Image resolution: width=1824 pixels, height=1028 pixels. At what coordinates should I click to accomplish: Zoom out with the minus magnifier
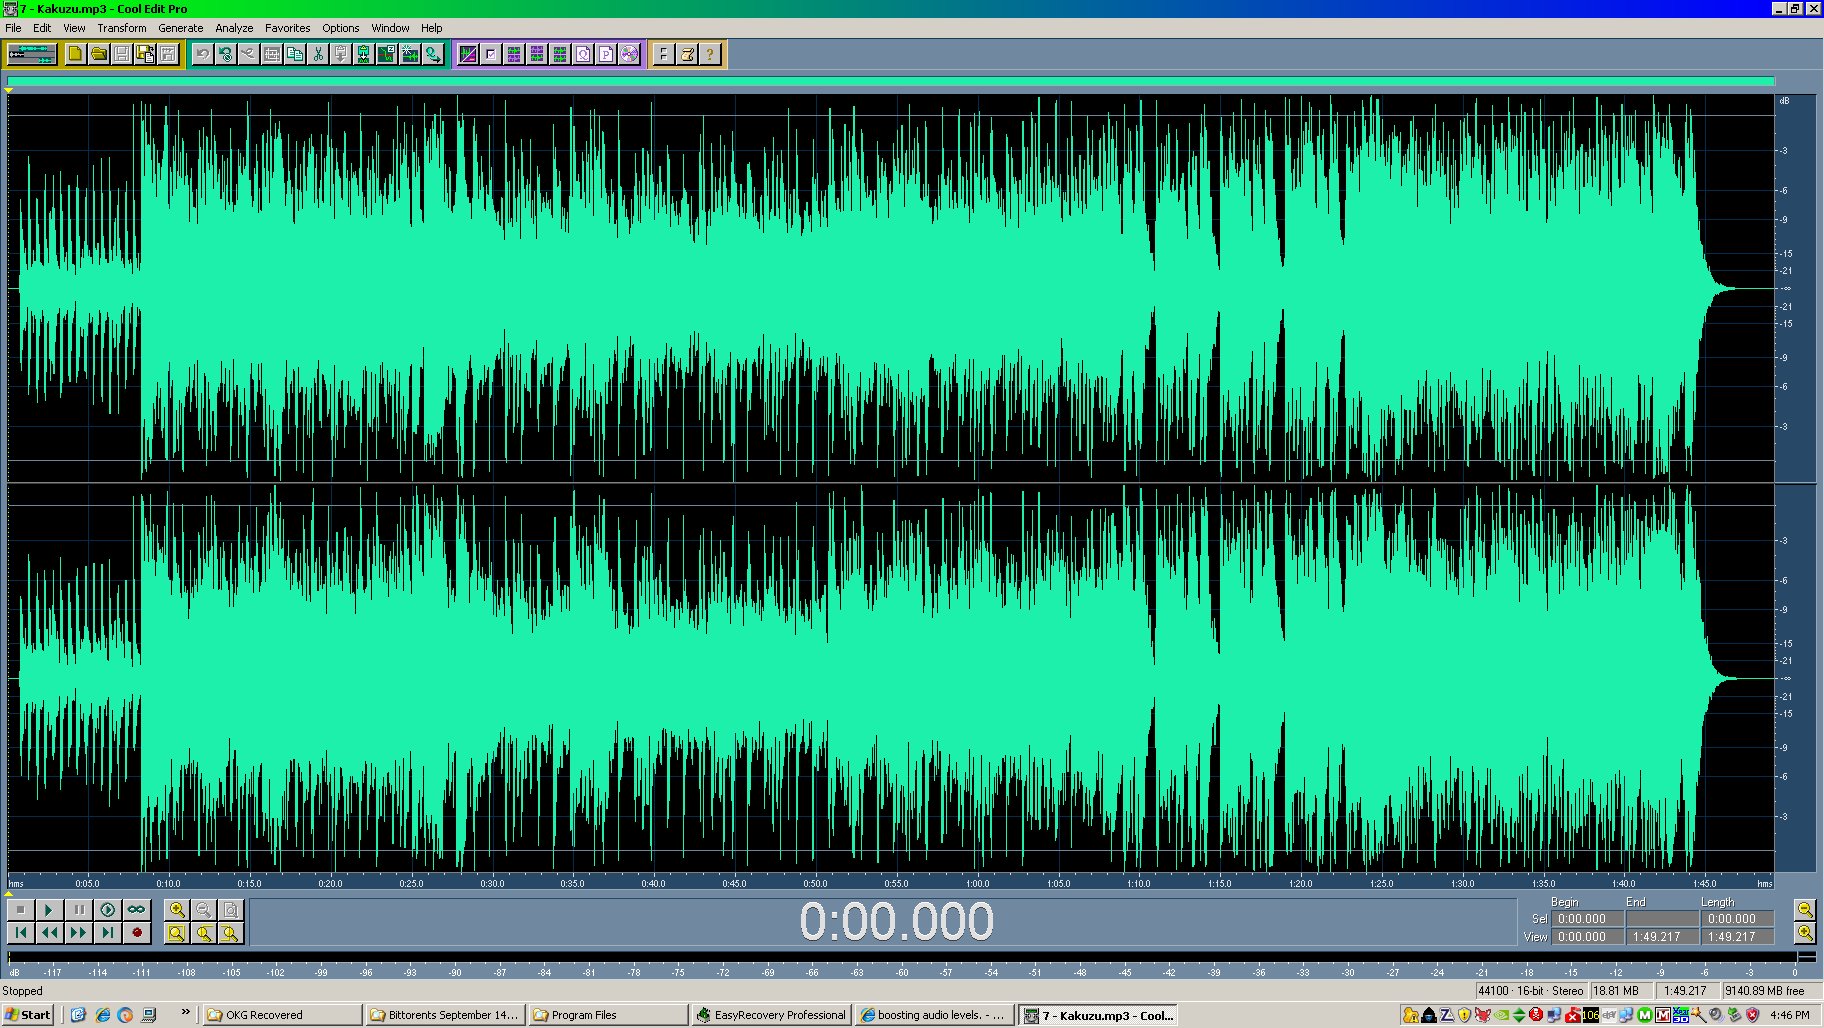pyautogui.click(x=204, y=909)
